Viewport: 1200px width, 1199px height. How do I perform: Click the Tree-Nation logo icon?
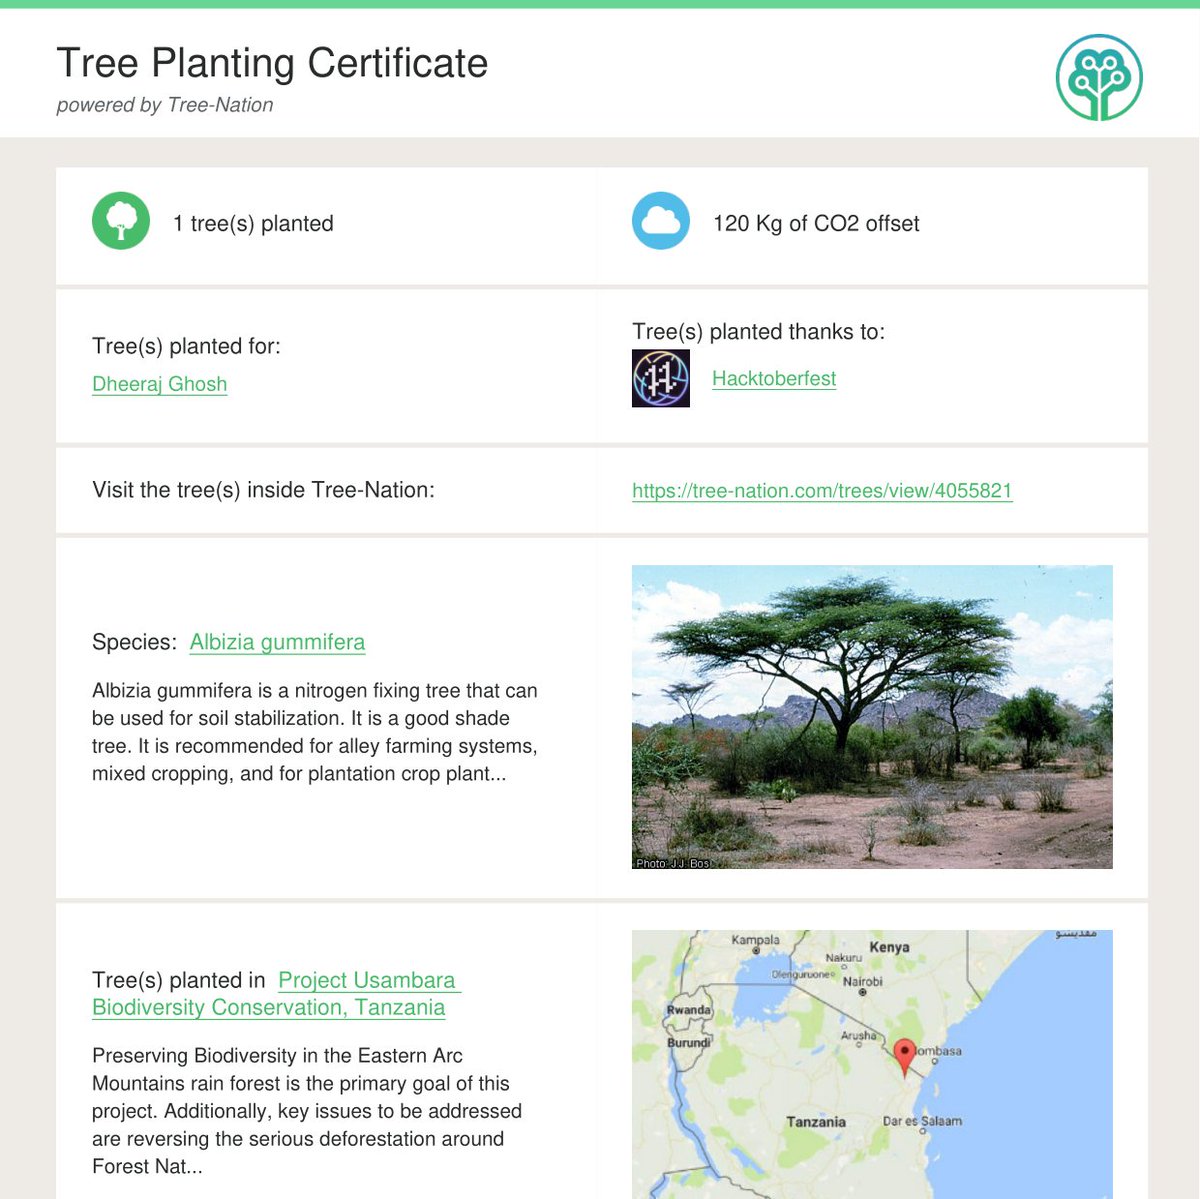1099,78
